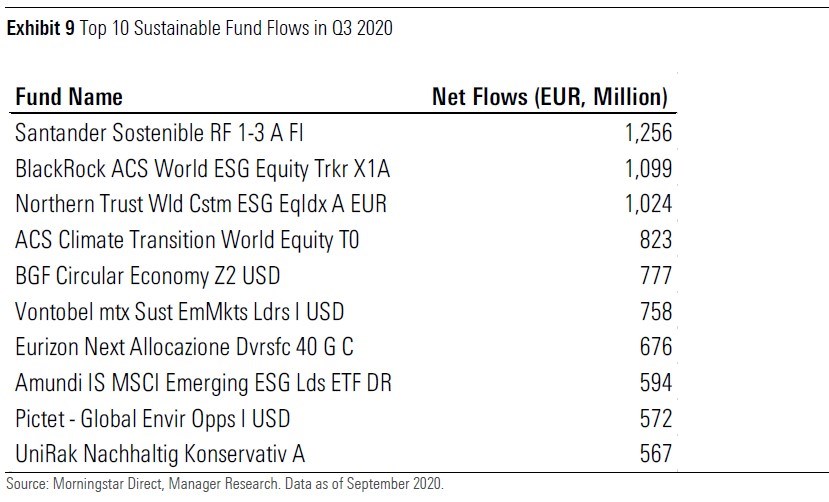The width and height of the screenshot is (829, 502).
Task: Click the Fund Name column header
Action: [x=69, y=98]
